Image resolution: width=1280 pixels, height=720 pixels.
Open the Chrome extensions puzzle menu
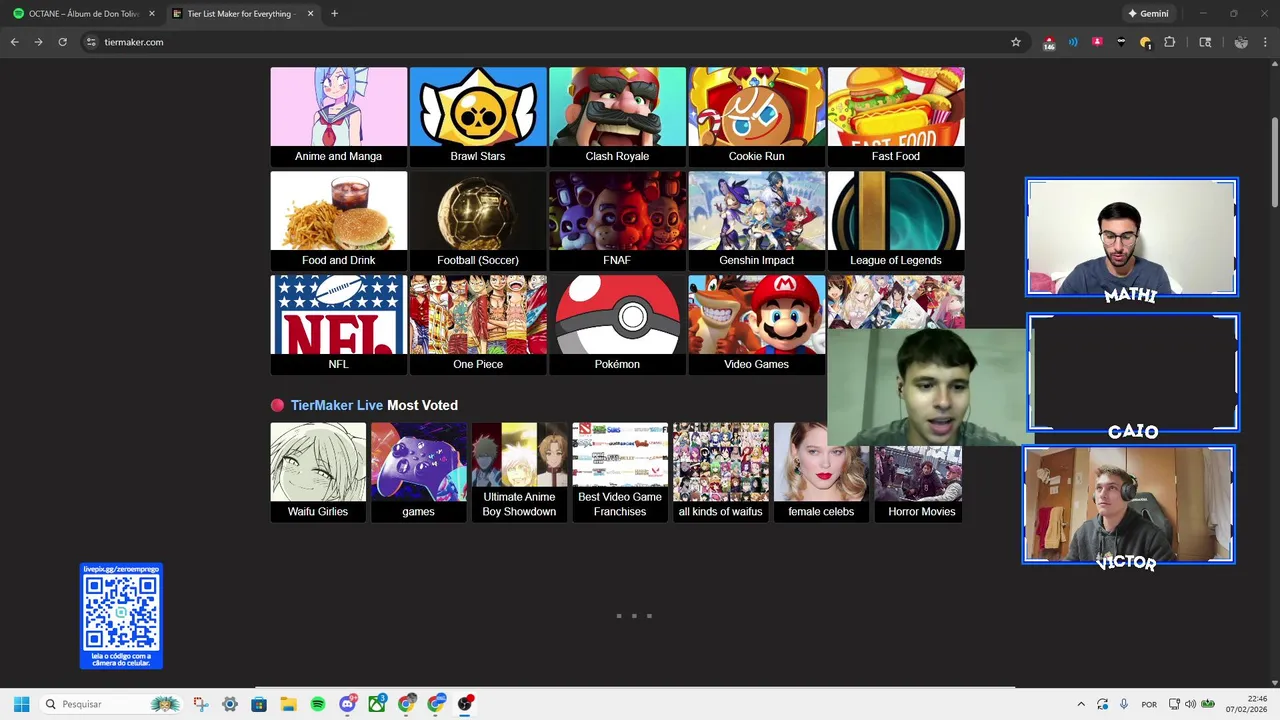coord(1169,42)
